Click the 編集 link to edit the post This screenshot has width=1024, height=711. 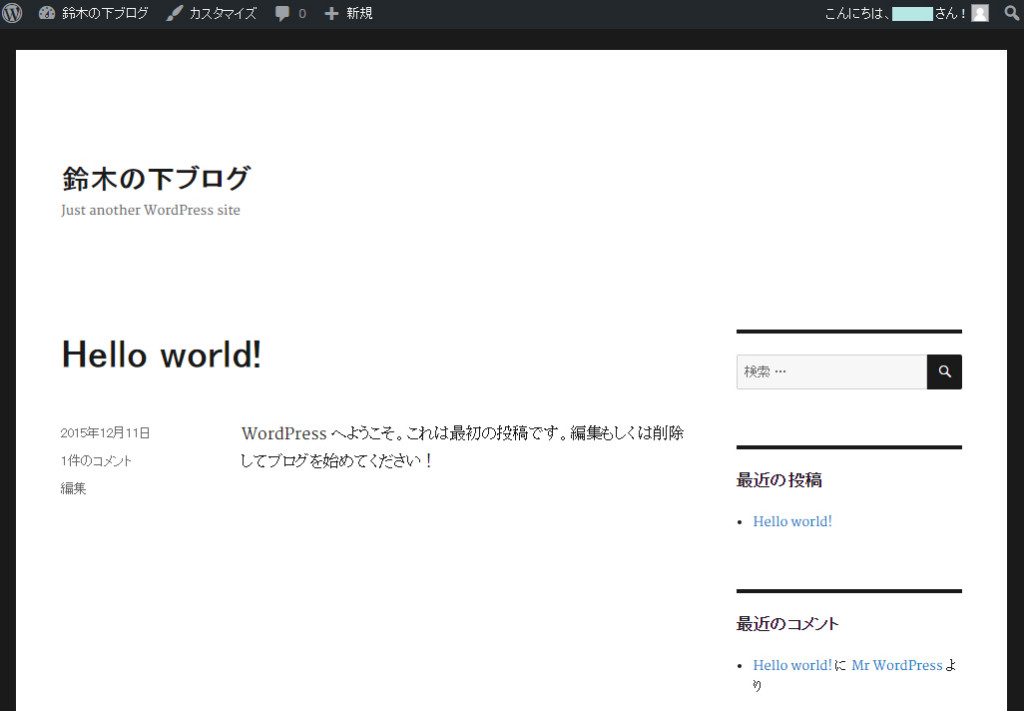click(73, 488)
